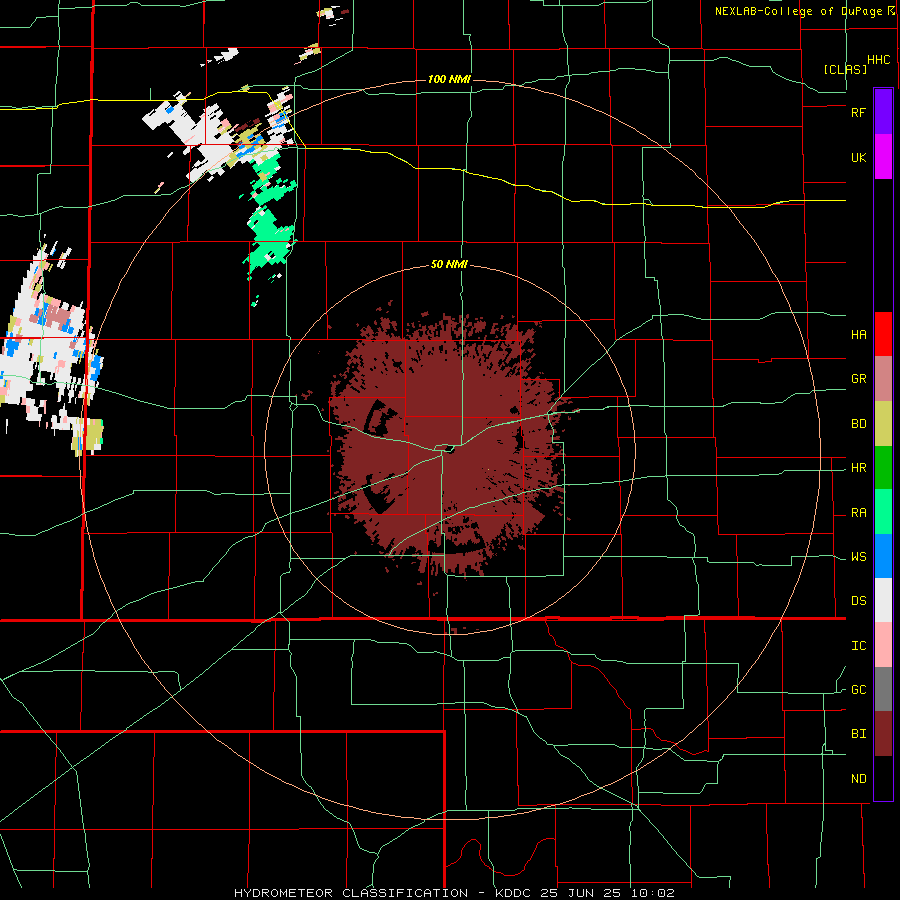The width and height of the screenshot is (900, 900).
Task: Click the Hydrometeor Classification KDDC caption
Action: coord(454,893)
